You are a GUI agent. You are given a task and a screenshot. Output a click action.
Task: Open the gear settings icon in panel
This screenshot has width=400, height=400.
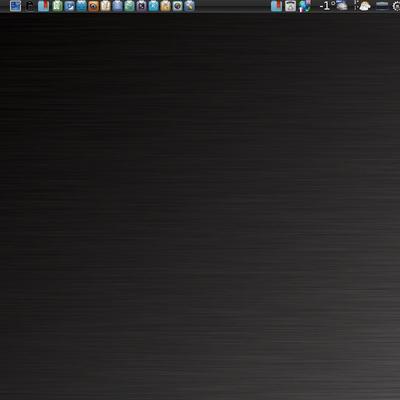coord(396,6)
